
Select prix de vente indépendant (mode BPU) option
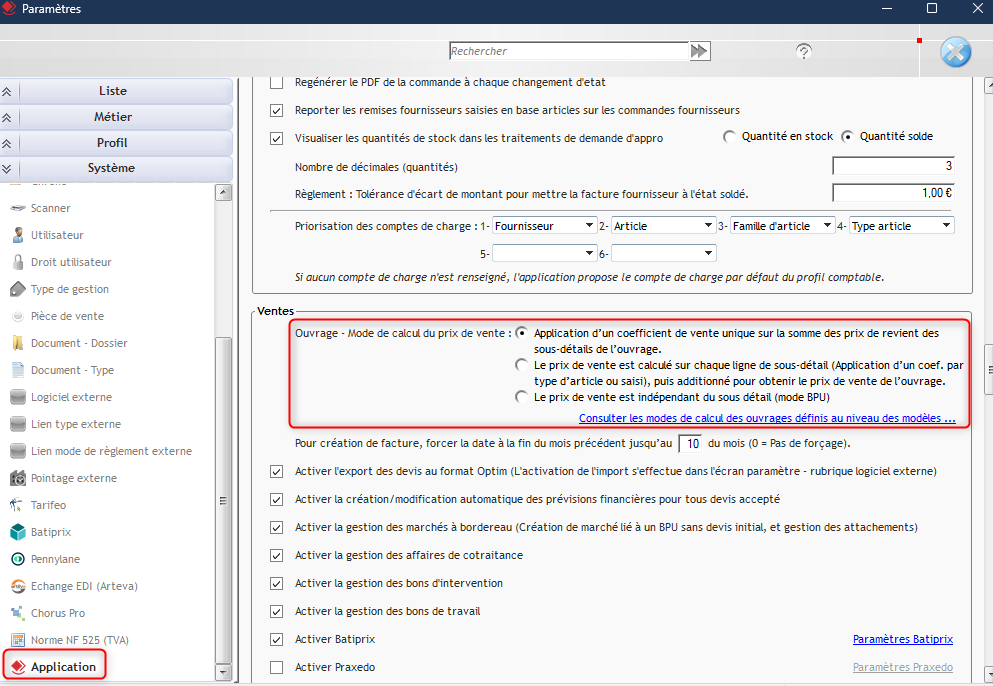pyautogui.click(x=521, y=397)
